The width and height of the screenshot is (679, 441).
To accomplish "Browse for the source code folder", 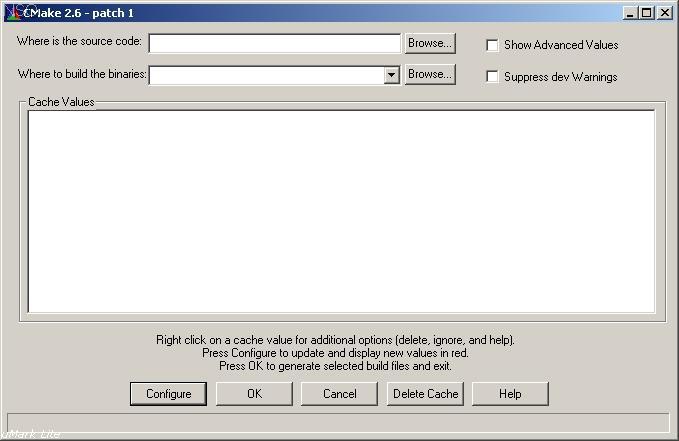I will click(430, 43).
